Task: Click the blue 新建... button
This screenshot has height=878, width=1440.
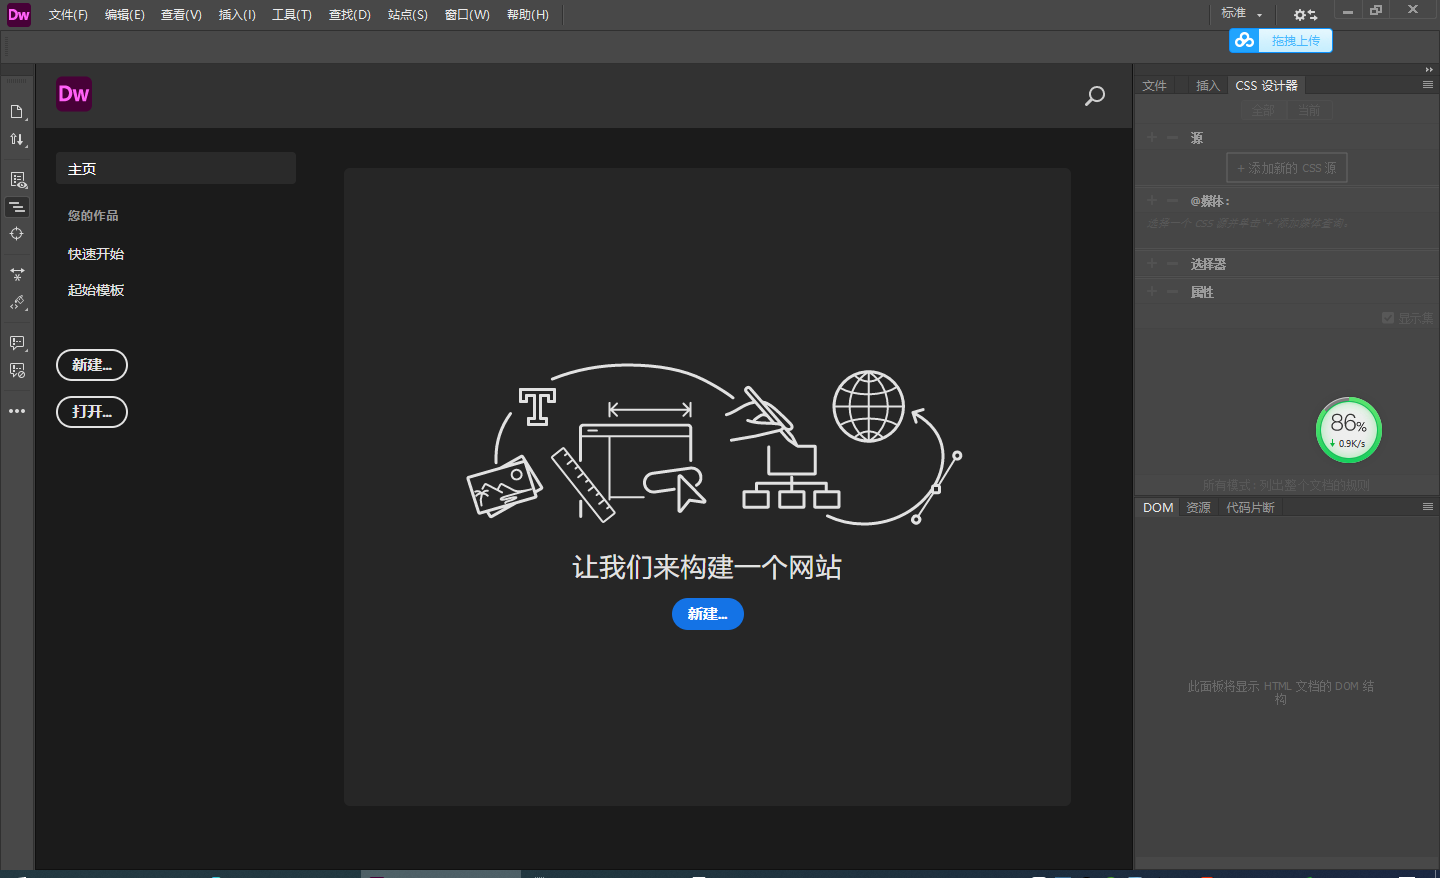Action: pyautogui.click(x=707, y=614)
